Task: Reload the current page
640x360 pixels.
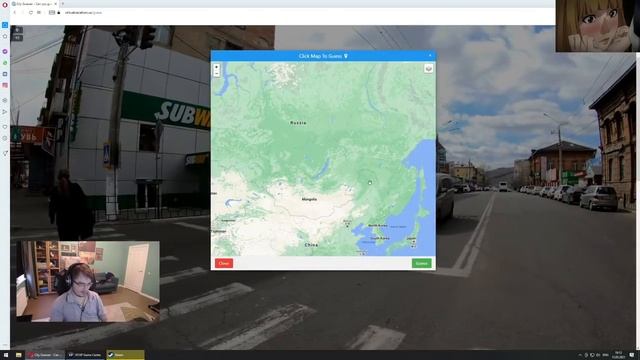Action: click(31, 13)
